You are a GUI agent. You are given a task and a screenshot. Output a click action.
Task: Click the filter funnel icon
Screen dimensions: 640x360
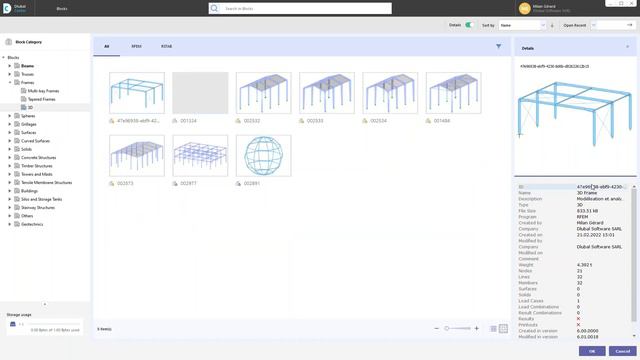pyautogui.click(x=498, y=47)
